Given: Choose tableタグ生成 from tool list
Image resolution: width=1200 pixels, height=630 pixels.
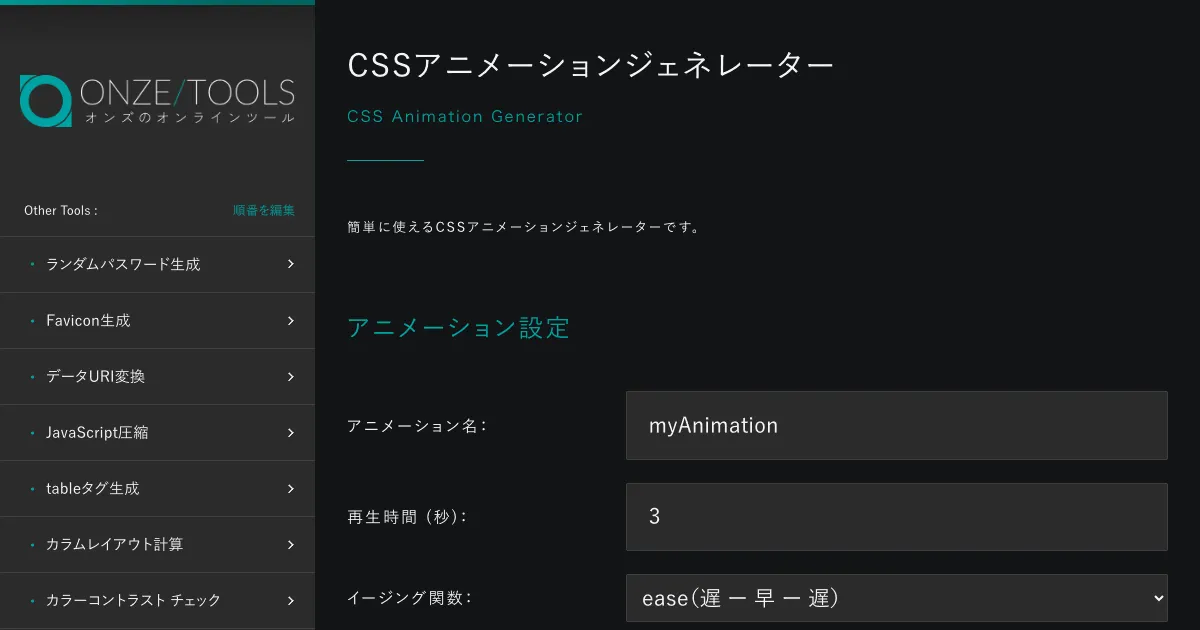Looking at the screenshot, I should (92, 489).
